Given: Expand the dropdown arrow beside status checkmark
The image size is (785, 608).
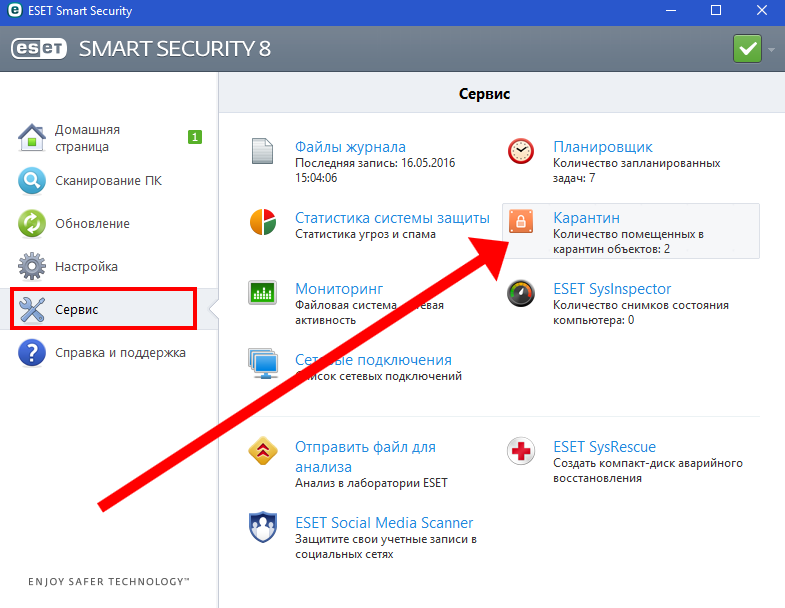Looking at the screenshot, I should pos(772,48).
